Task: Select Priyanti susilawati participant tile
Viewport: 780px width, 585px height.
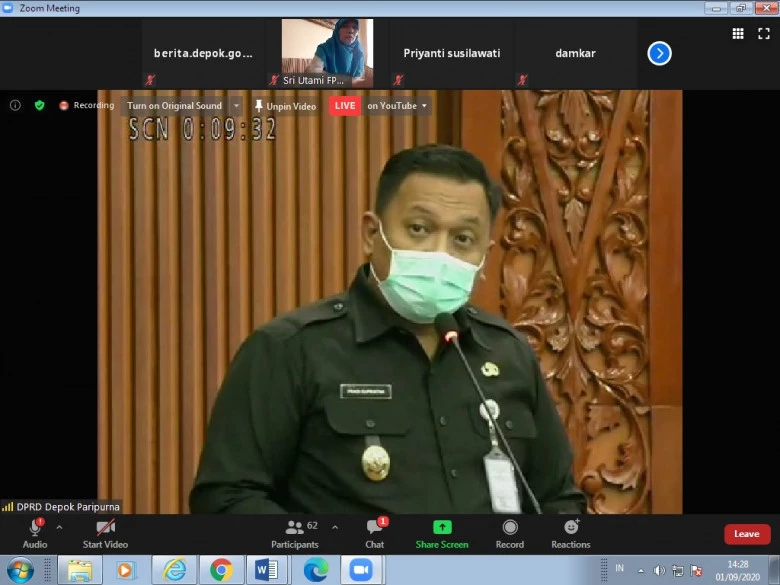Action: pos(452,53)
